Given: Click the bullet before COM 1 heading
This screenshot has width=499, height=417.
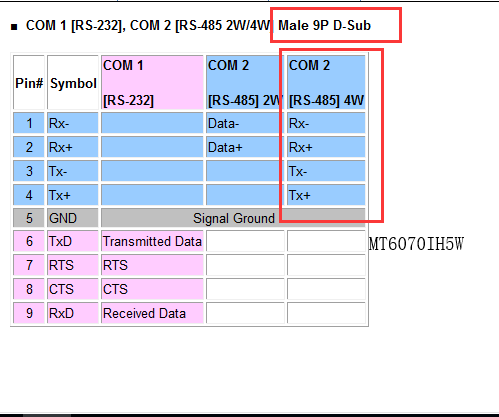Looking at the screenshot, I should click(x=14, y=27).
